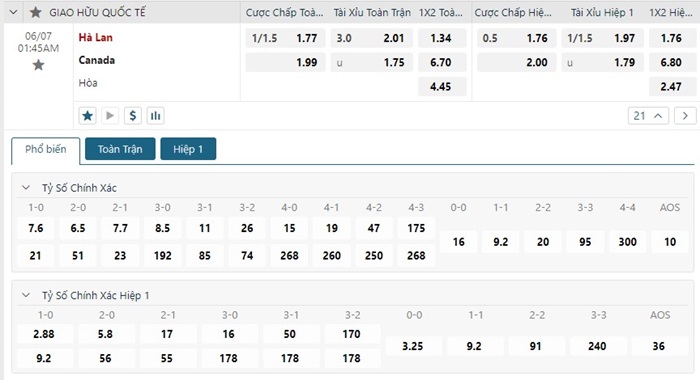Viewport: 700px width, 380px height.
Task: Open live stream play icon
Action: click(110, 116)
